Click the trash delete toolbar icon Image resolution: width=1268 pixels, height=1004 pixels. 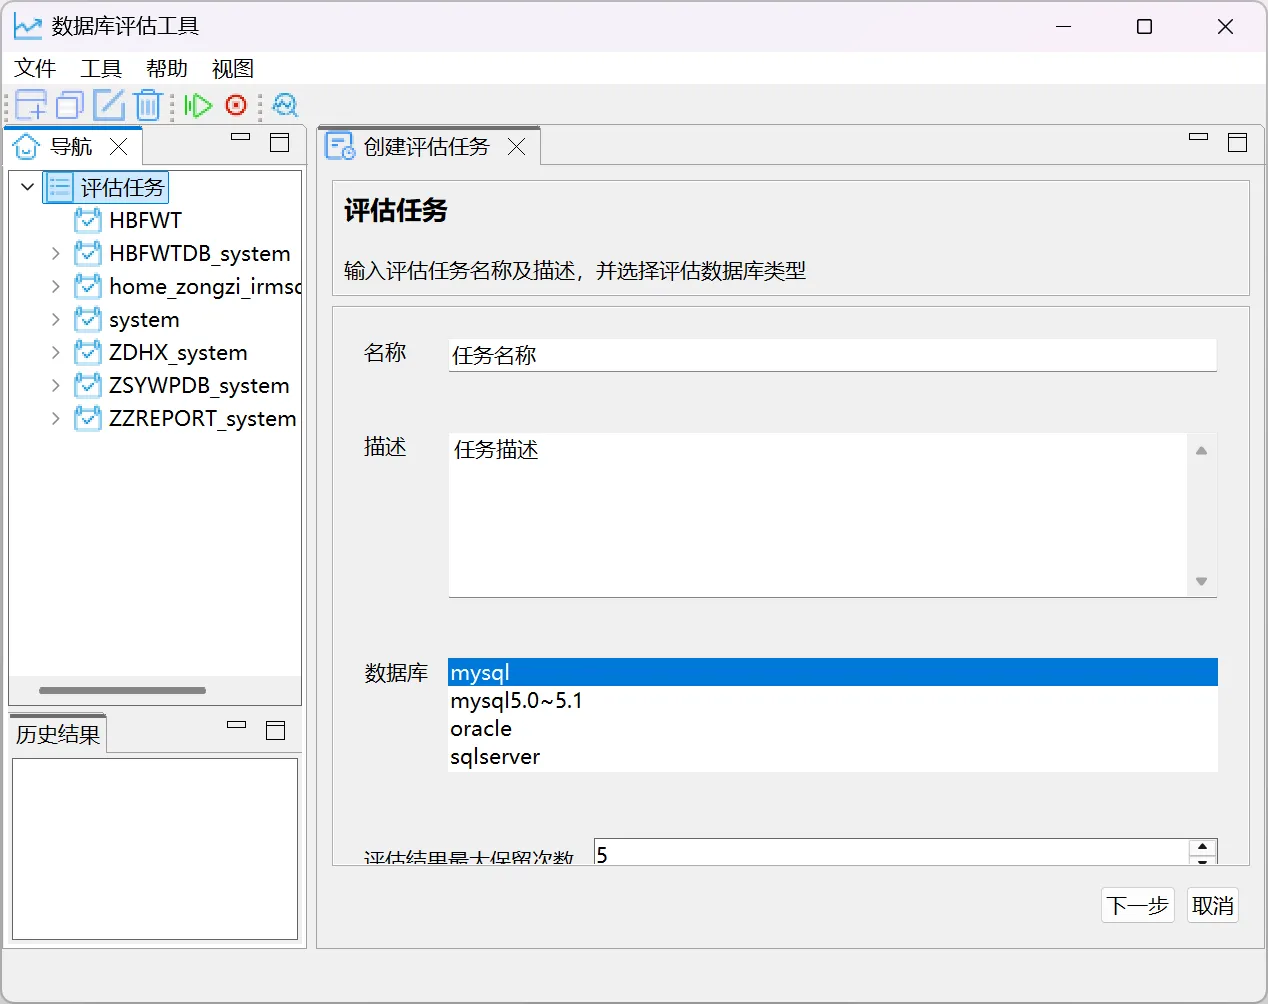coord(148,105)
